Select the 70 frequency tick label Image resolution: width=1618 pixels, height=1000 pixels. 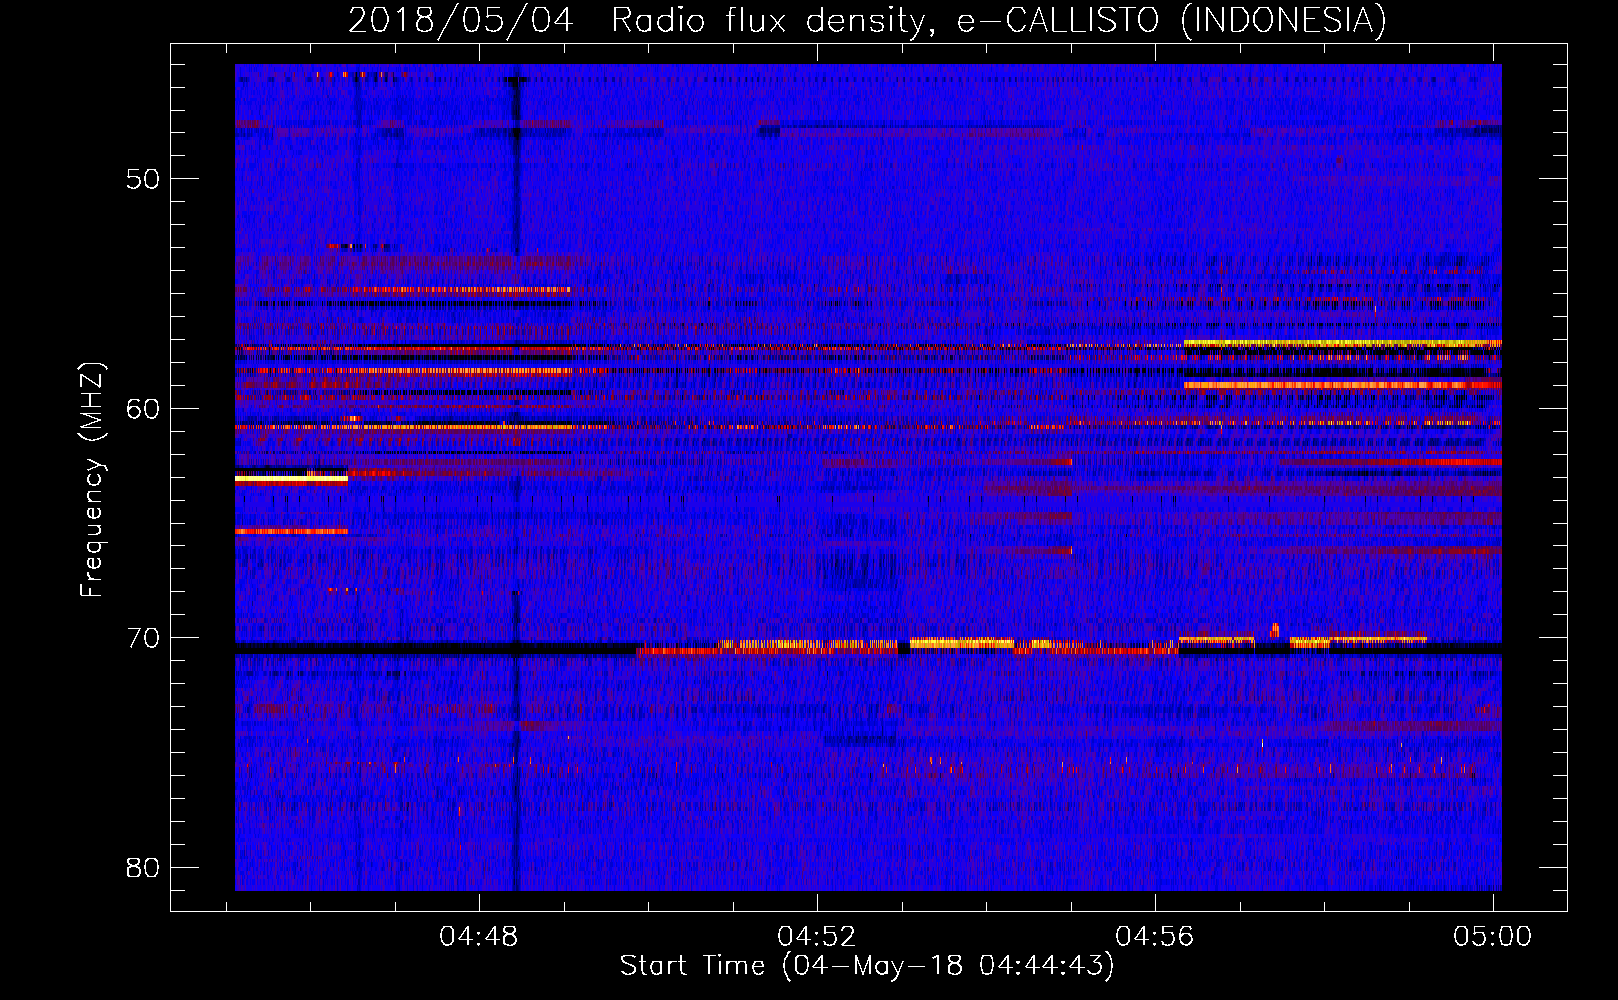[143, 638]
